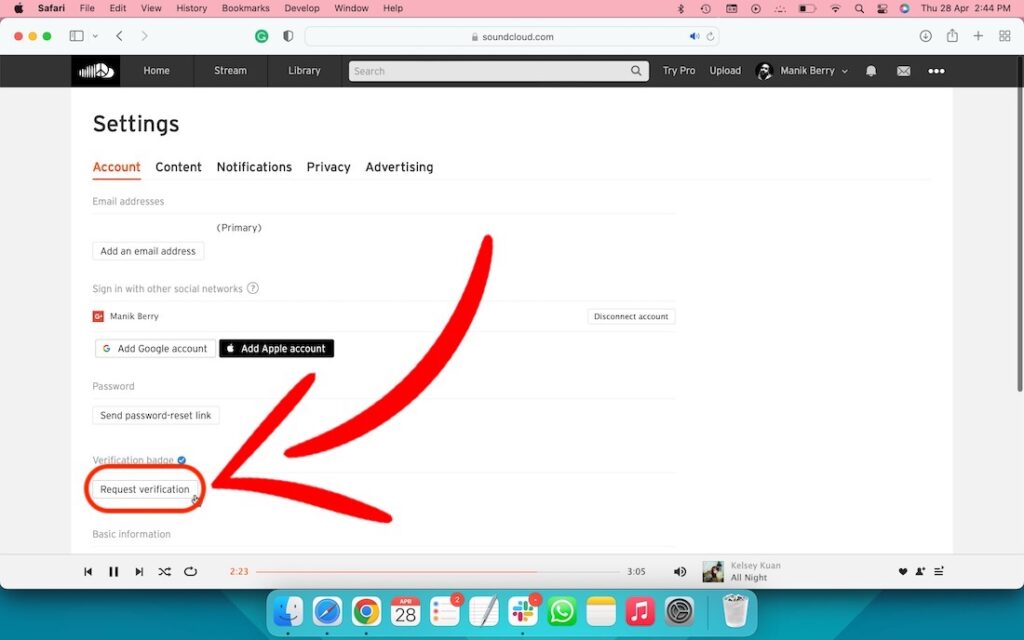Screen dimensions: 1024x640
Task: Like the track with the heart icon
Action: tap(903, 571)
